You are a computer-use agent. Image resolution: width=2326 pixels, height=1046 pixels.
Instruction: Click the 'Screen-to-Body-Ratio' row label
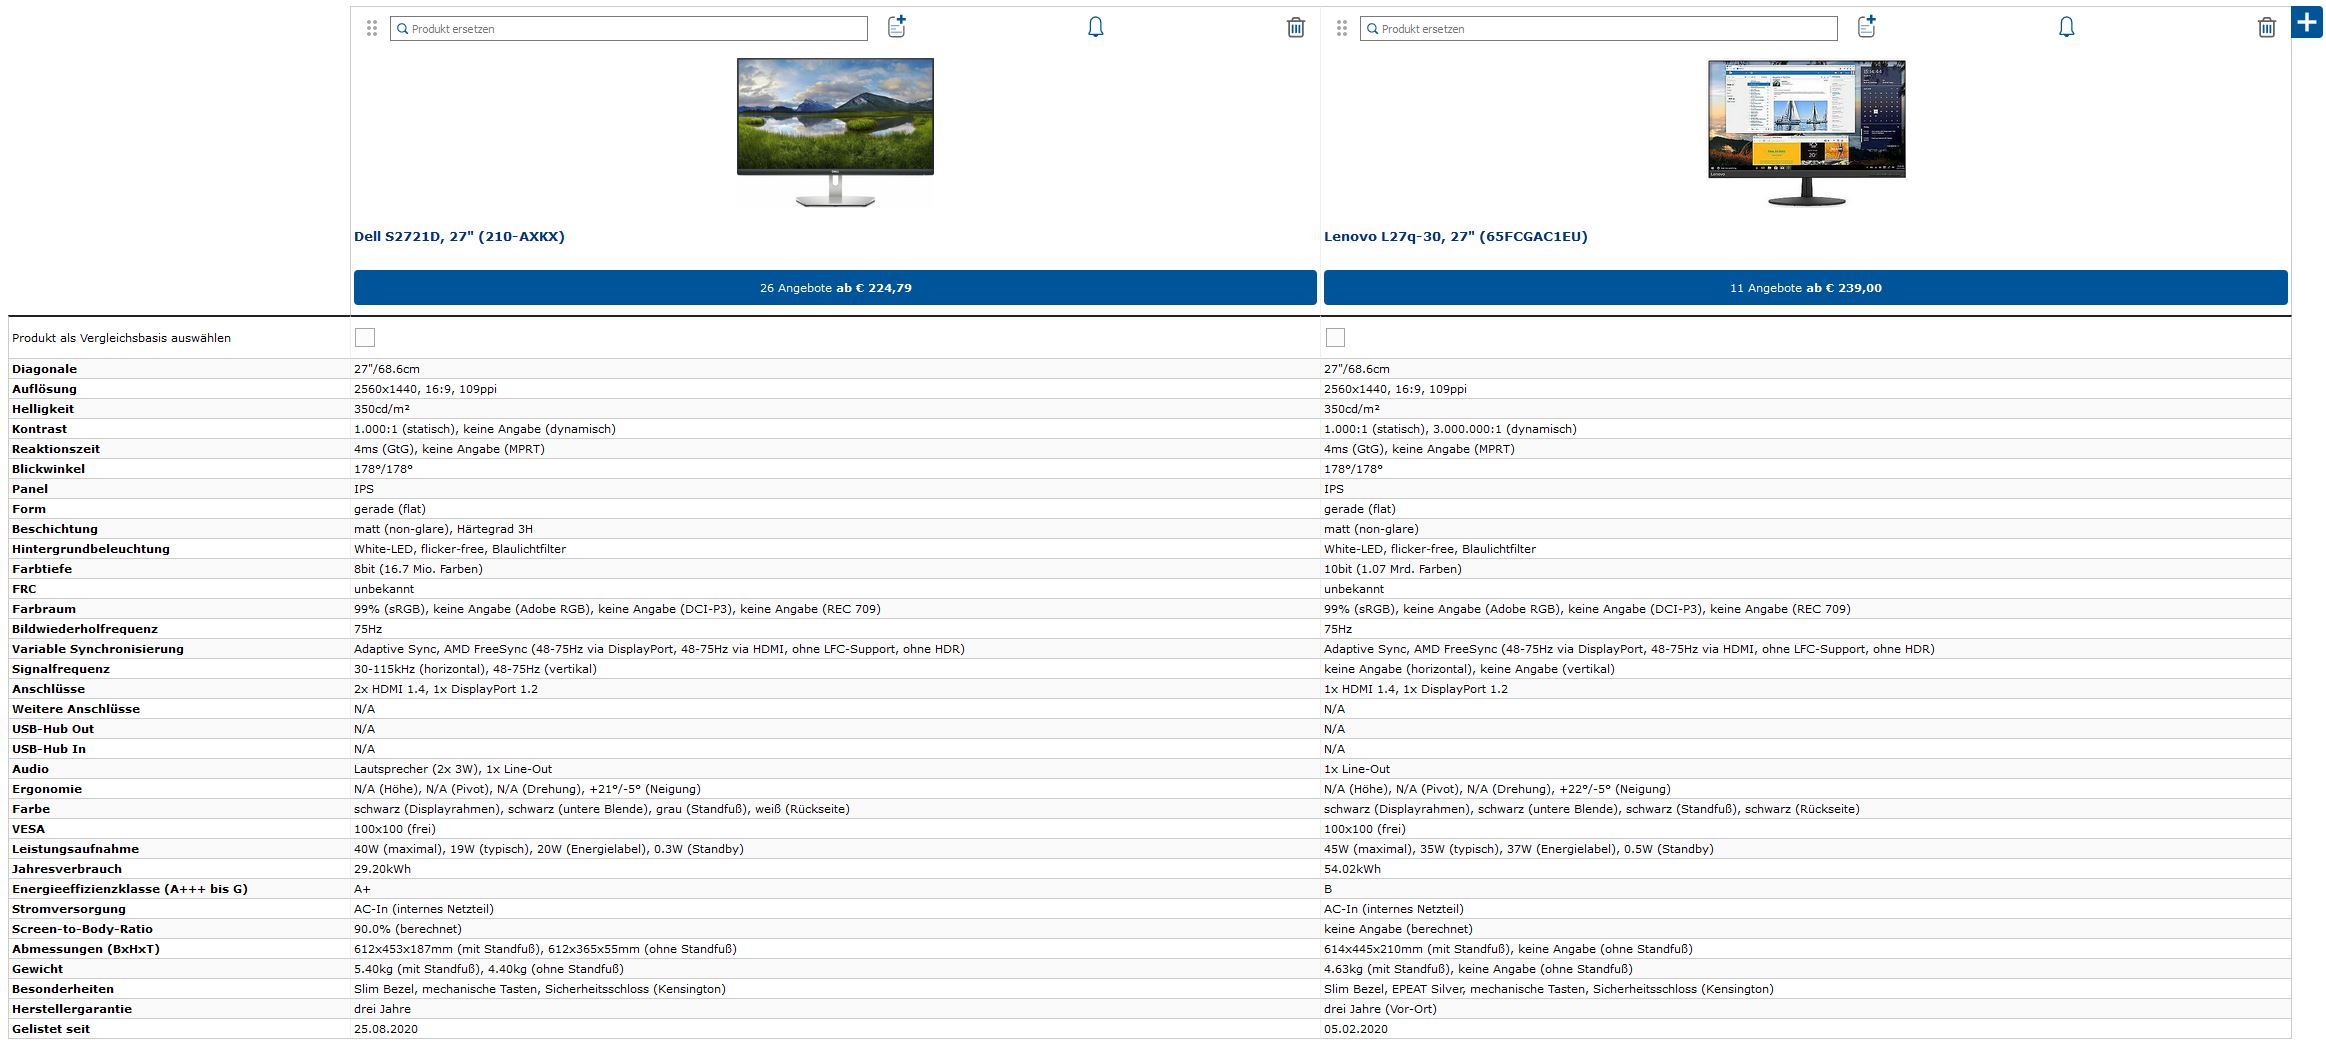coord(82,929)
